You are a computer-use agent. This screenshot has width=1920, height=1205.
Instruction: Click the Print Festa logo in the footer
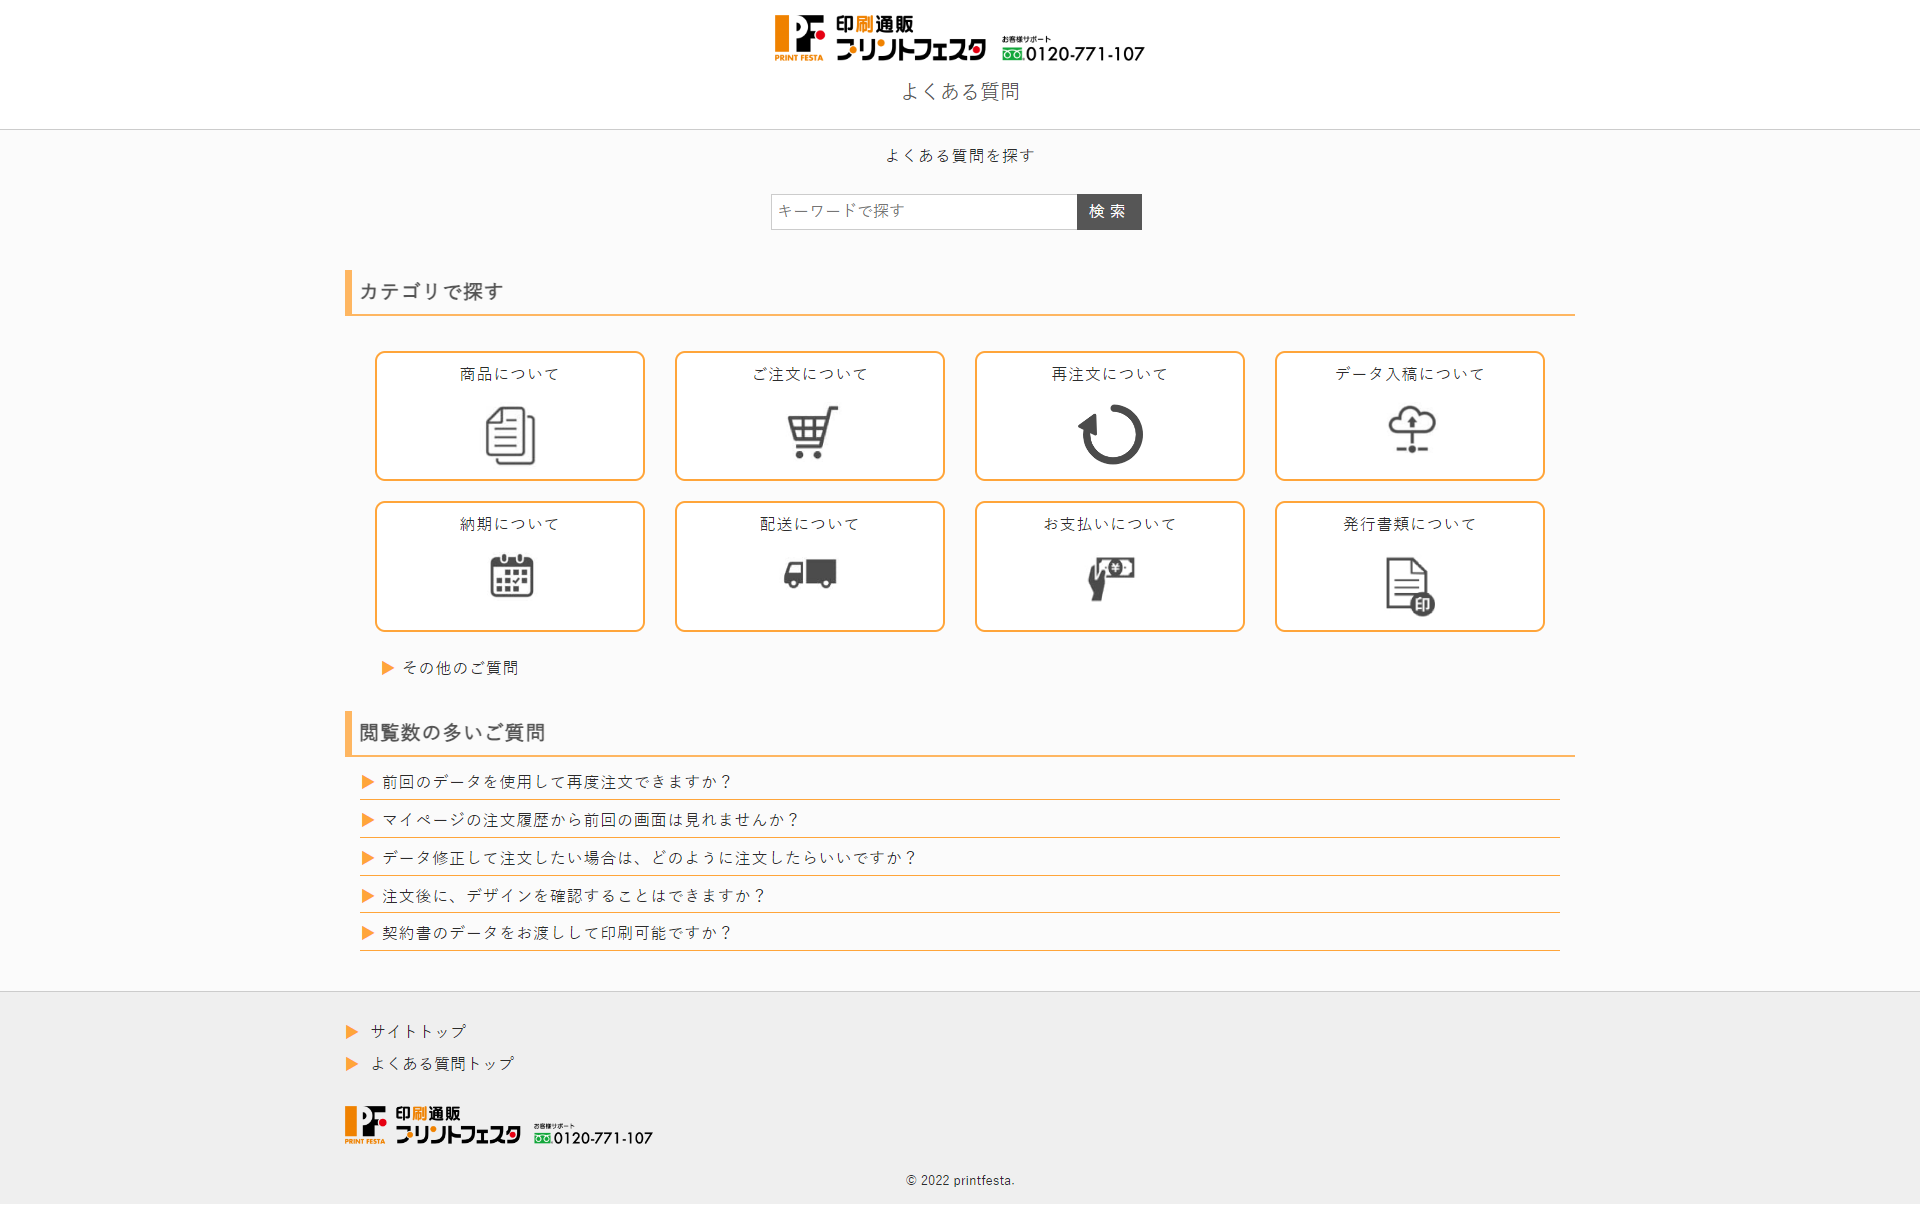(x=433, y=1125)
